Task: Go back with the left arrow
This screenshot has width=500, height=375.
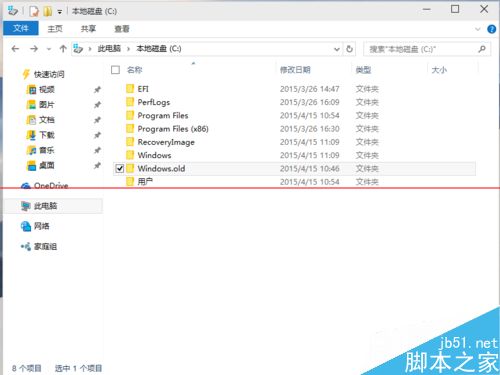Action: click(x=15, y=49)
